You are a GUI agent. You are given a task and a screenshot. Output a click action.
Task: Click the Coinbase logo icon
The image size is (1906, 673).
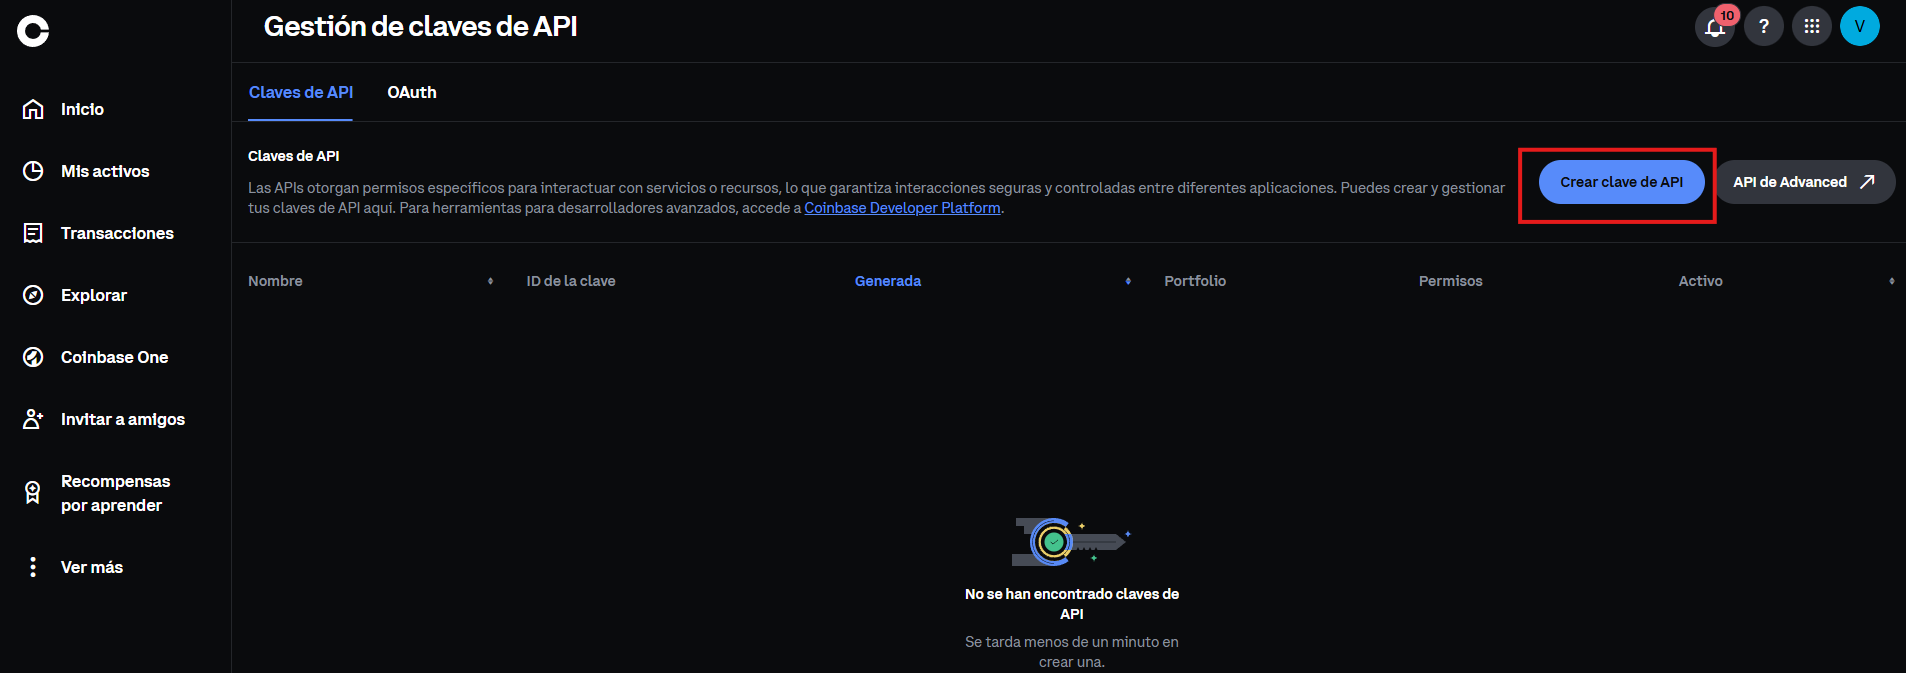33,31
